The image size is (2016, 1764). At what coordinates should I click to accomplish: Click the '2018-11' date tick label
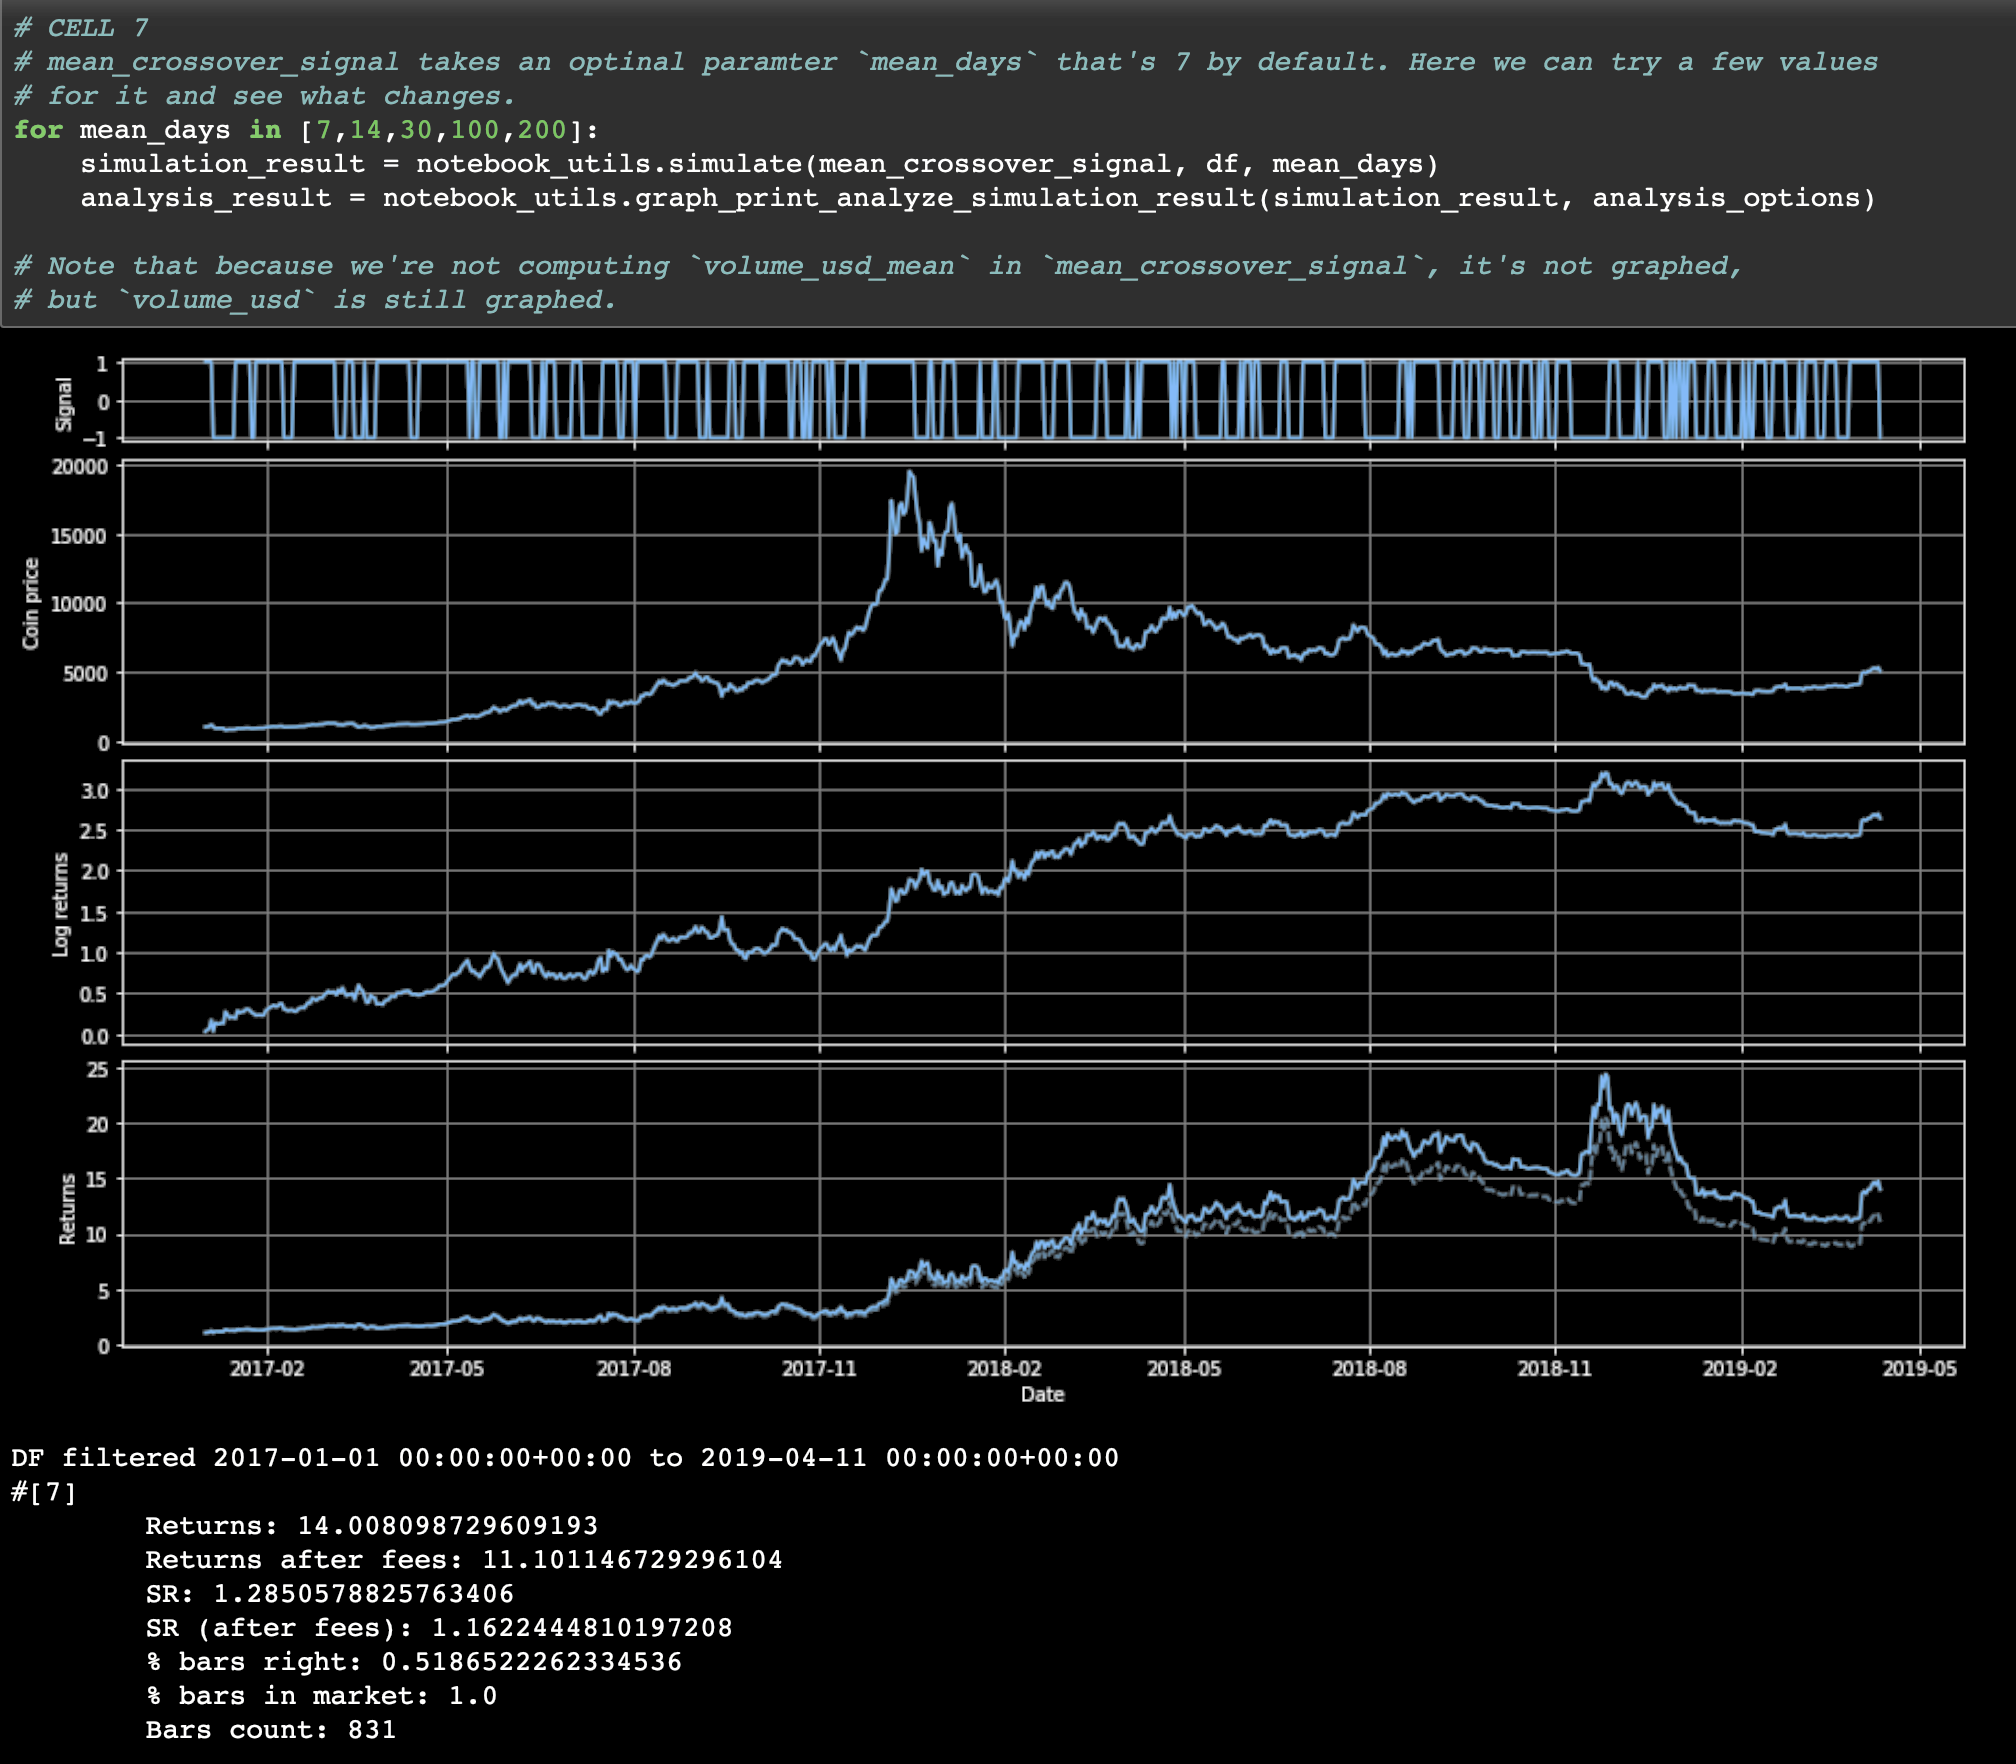1555,1368
